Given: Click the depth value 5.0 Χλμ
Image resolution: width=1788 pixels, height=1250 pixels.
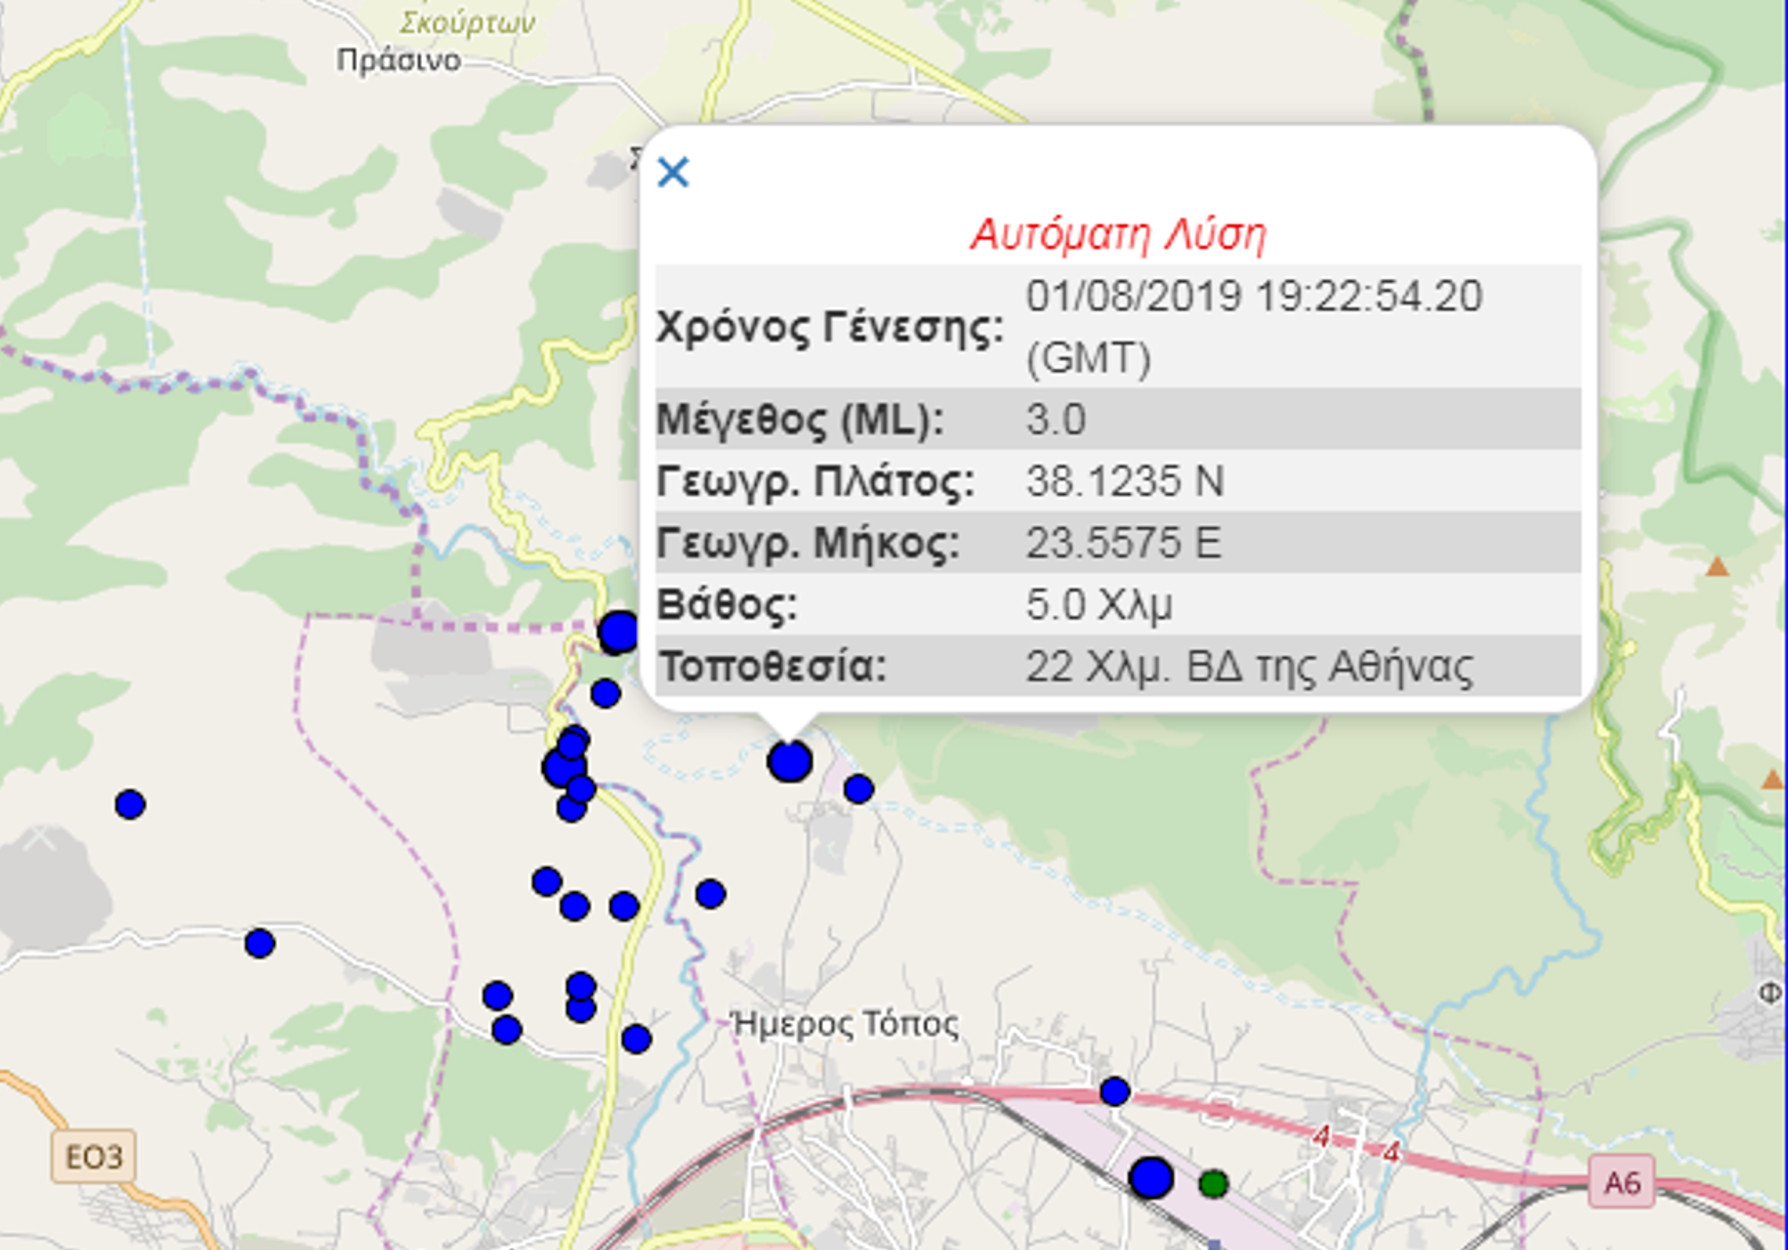Looking at the screenshot, I should (1099, 605).
